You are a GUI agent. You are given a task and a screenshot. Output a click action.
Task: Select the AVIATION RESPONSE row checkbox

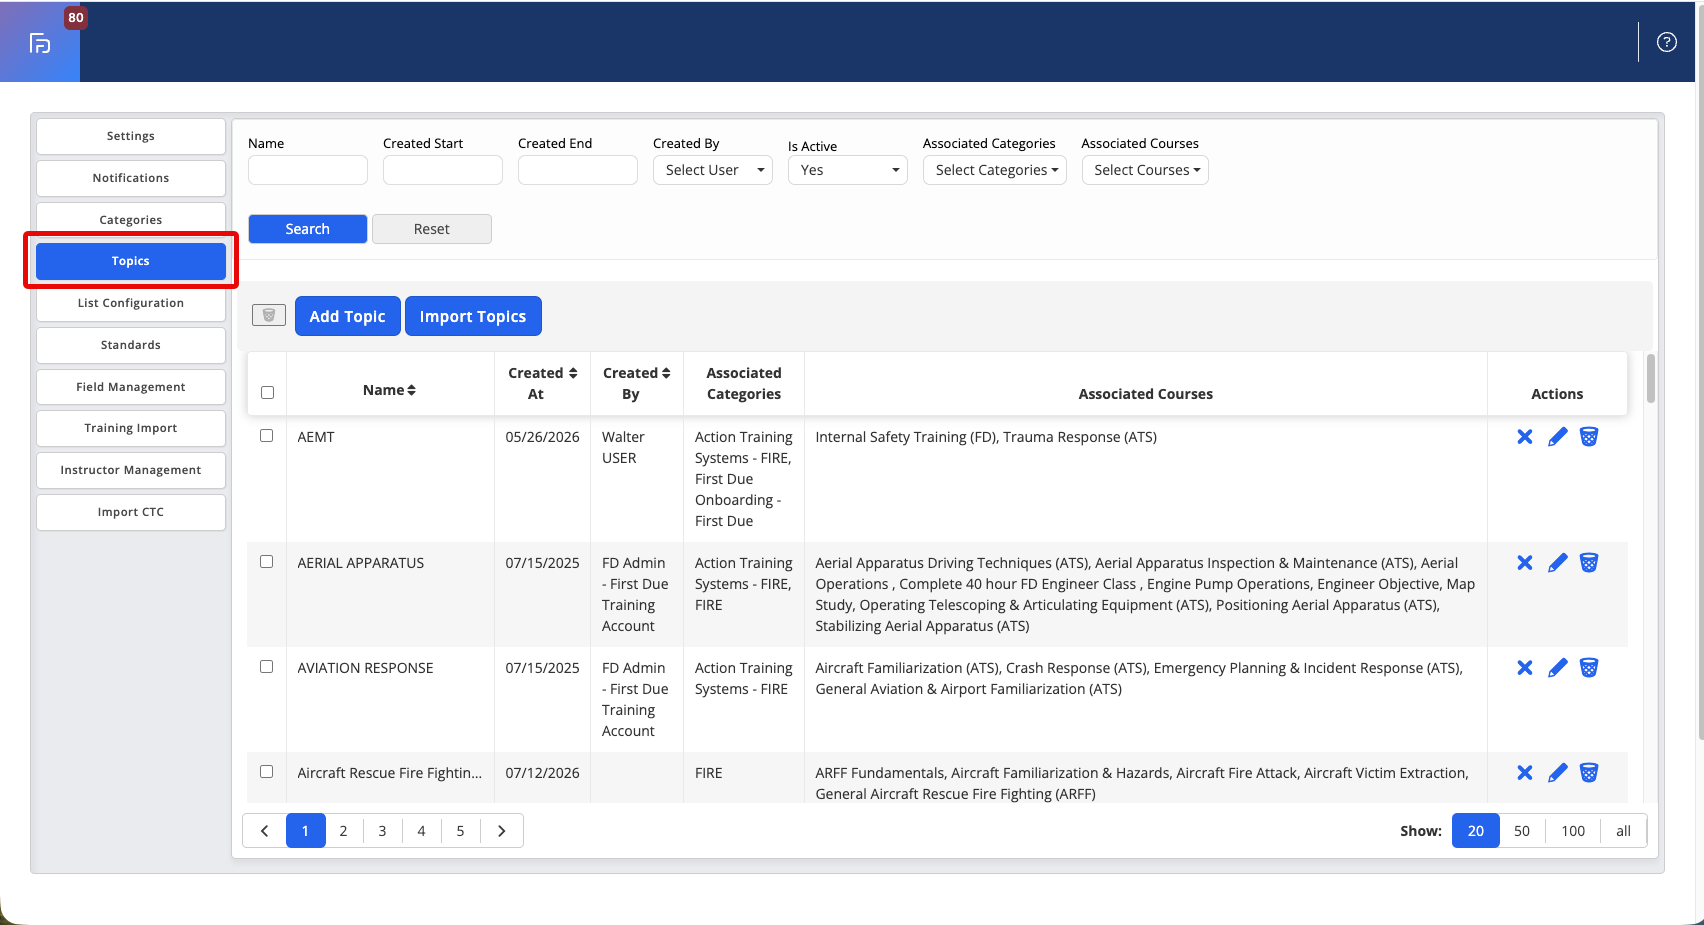pyautogui.click(x=267, y=667)
